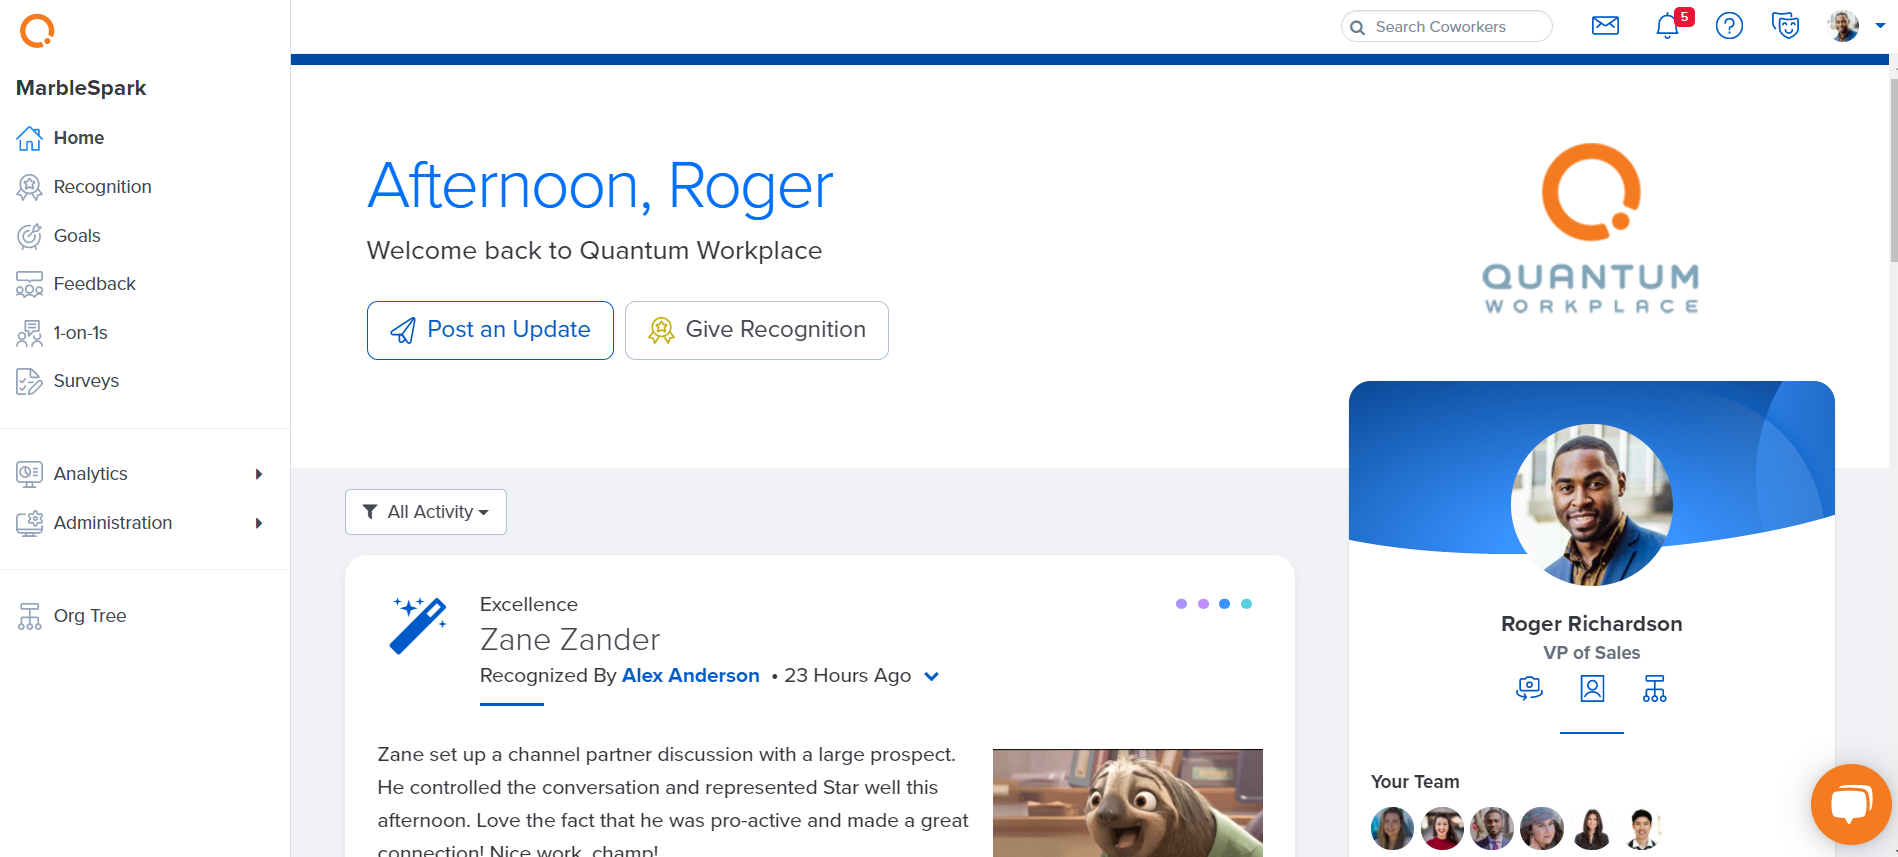Click the teal dot on recognition card
The image size is (1898, 857).
1246,604
